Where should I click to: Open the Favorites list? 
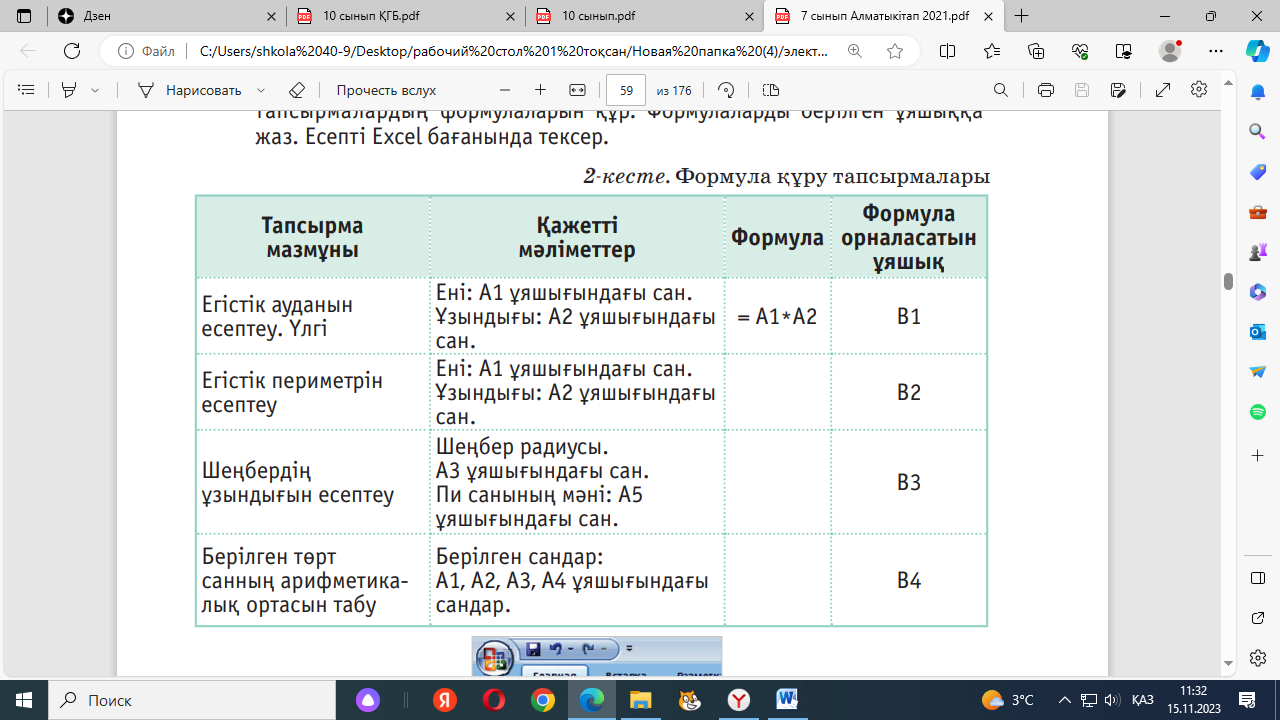pyautogui.click(x=991, y=51)
